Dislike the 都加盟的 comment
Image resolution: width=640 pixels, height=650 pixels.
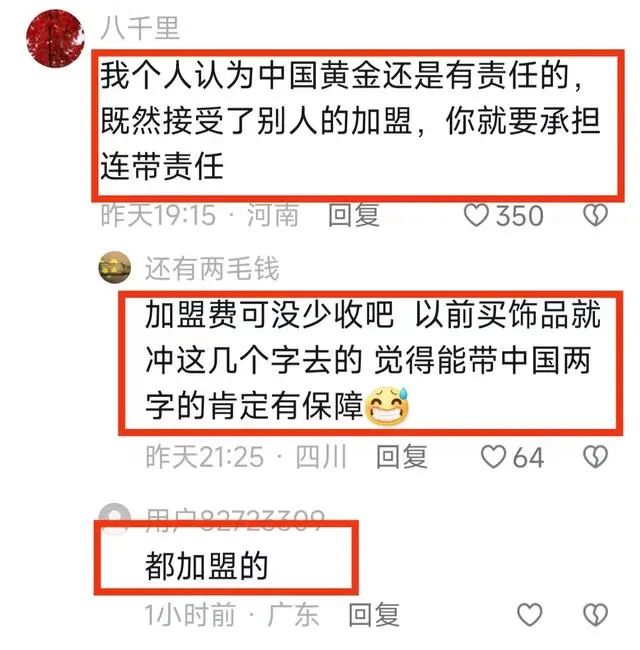click(595, 614)
